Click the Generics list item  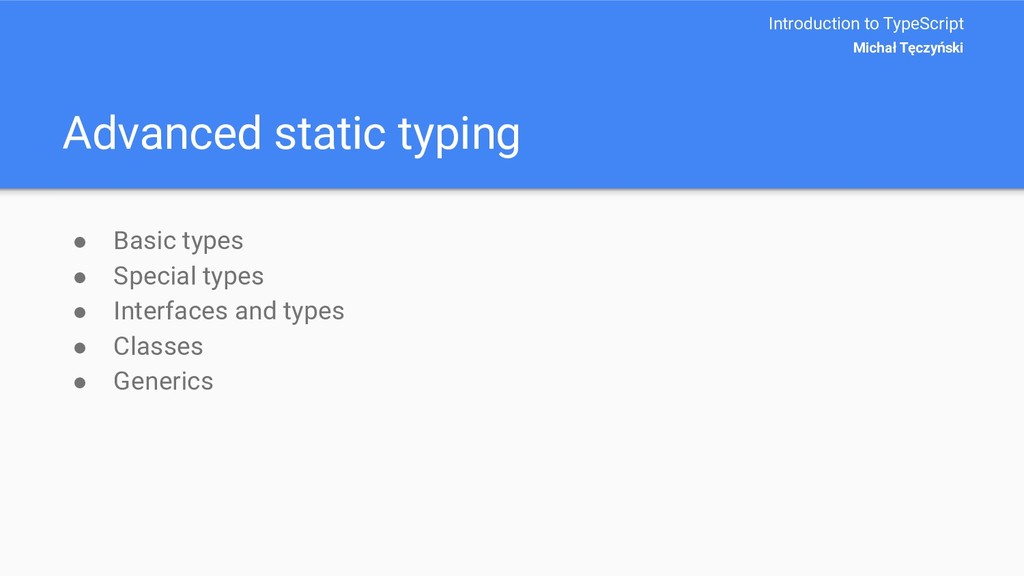tap(163, 381)
